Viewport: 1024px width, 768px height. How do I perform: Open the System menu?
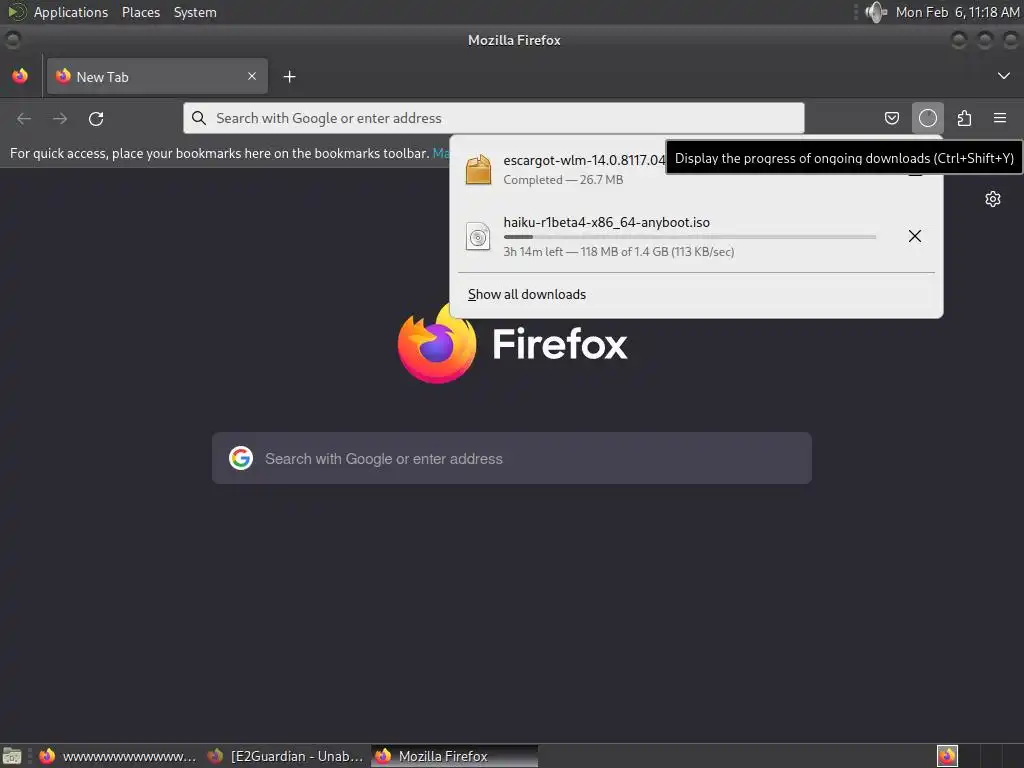coord(195,12)
